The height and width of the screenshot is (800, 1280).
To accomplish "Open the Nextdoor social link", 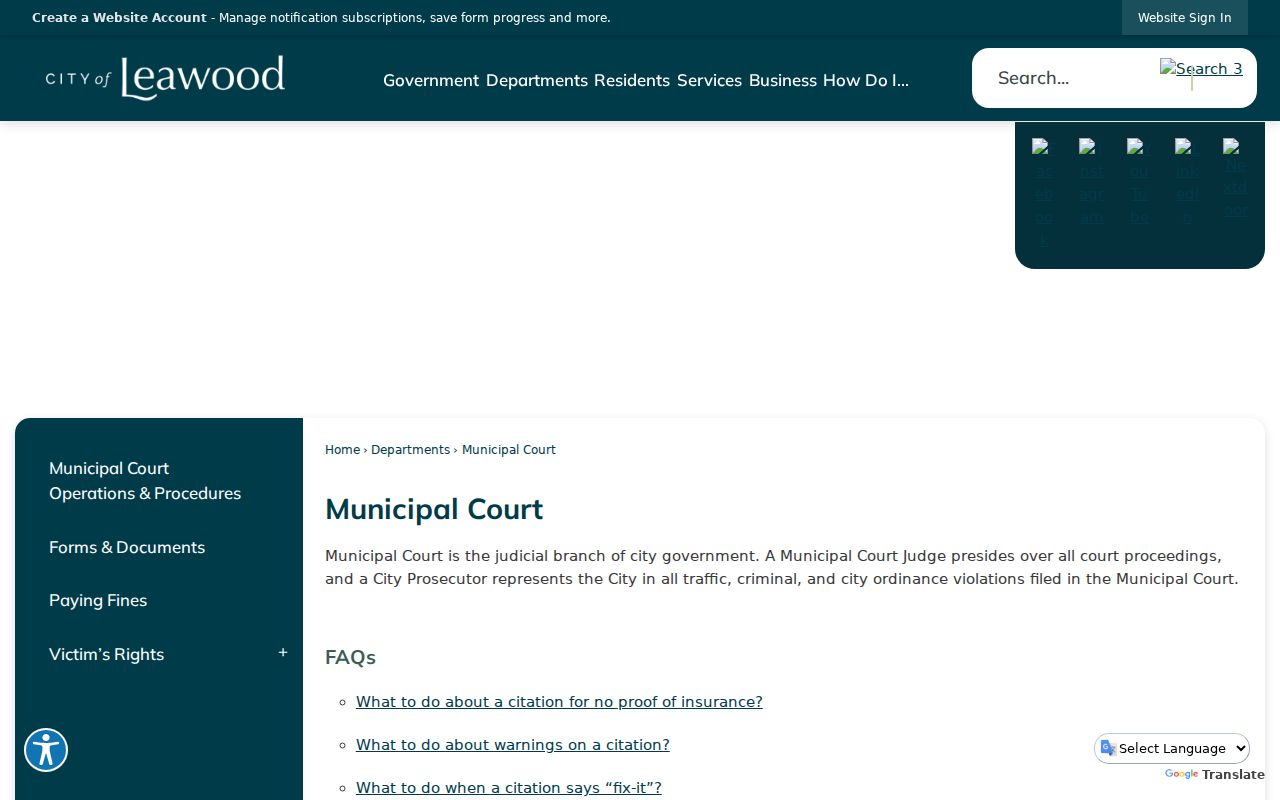I will (1235, 178).
